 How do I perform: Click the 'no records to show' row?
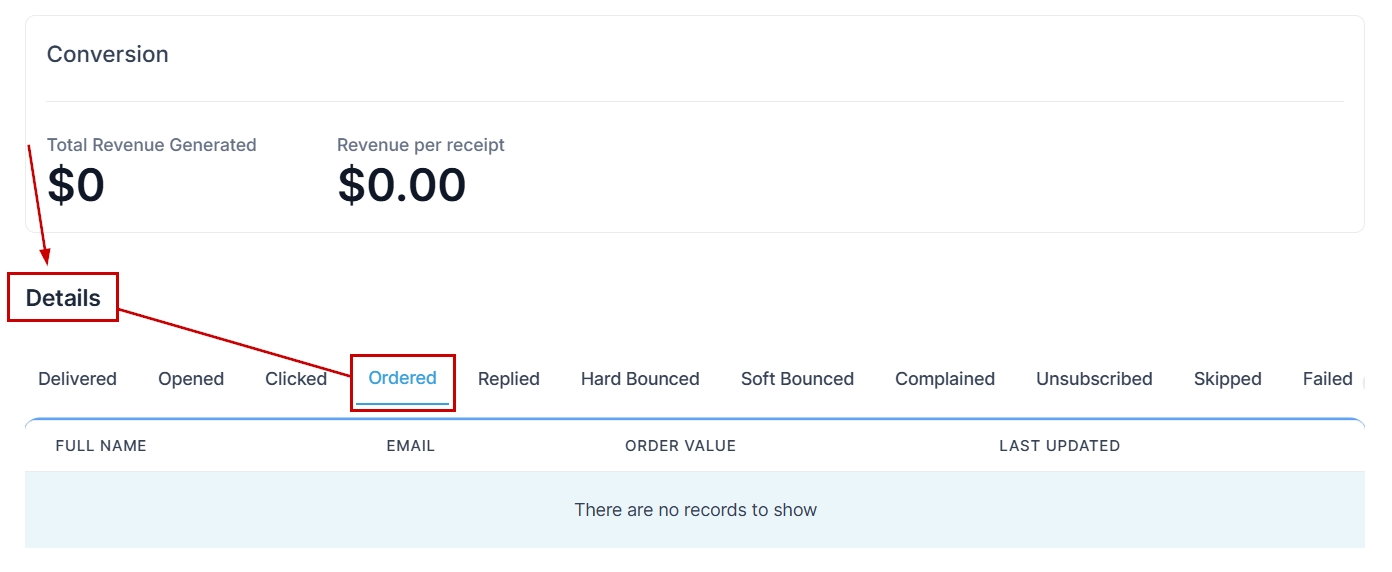click(695, 510)
